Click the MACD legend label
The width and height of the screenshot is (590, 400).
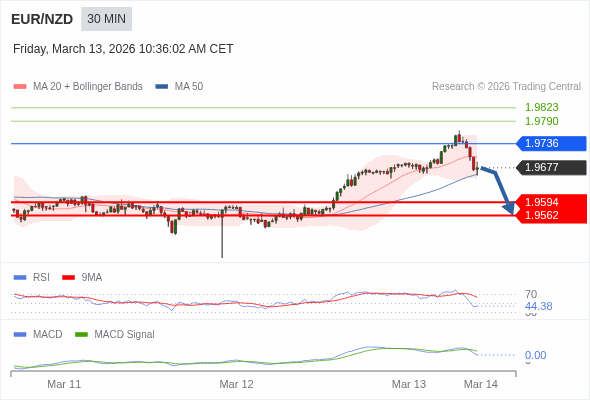48,335
